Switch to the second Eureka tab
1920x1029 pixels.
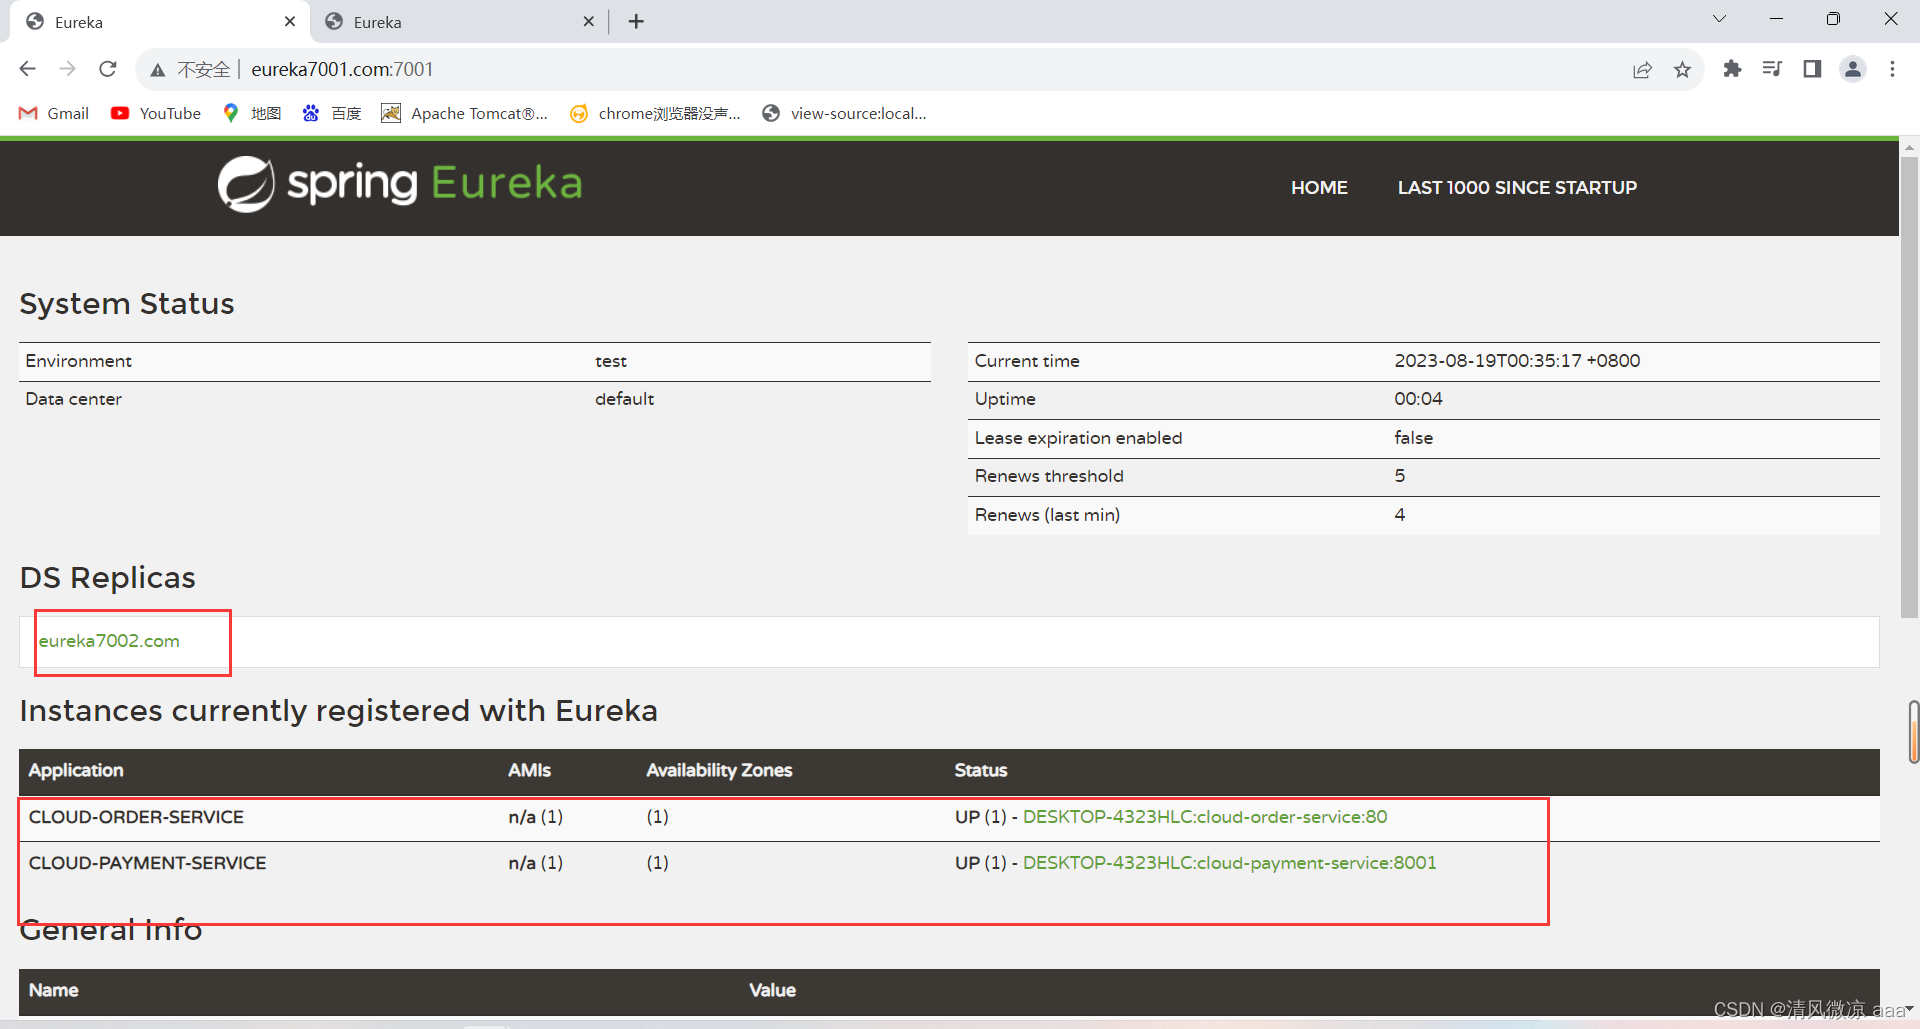point(459,22)
